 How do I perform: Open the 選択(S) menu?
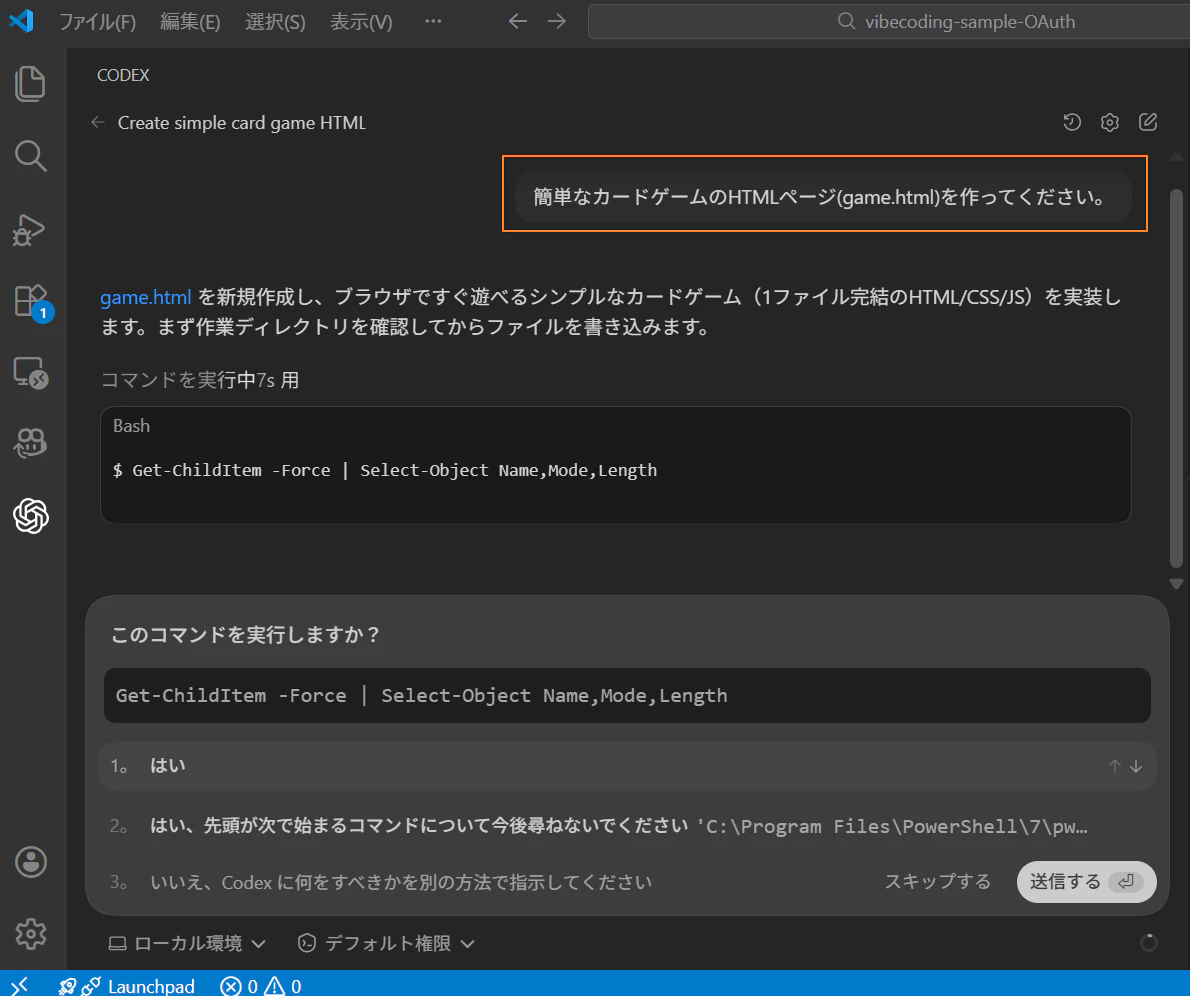click(275, 21)
